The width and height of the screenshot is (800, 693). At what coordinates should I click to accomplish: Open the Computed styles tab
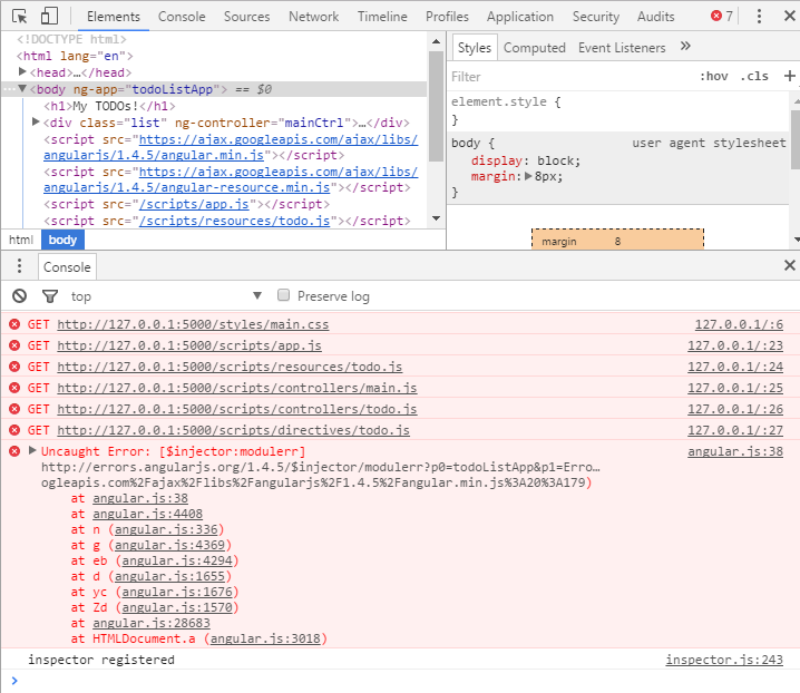click(x=534, y=47)
